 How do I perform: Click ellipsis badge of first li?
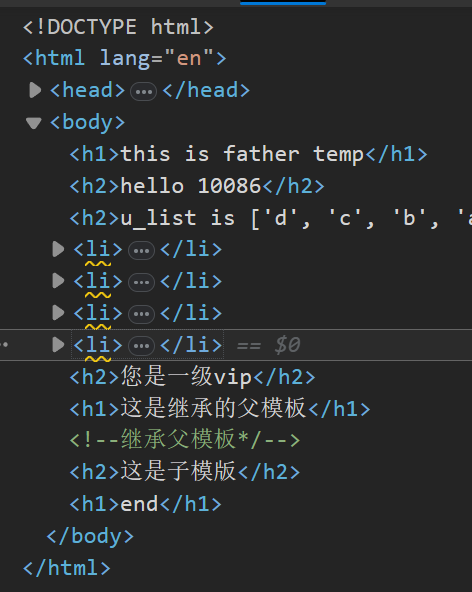[142, 251]
